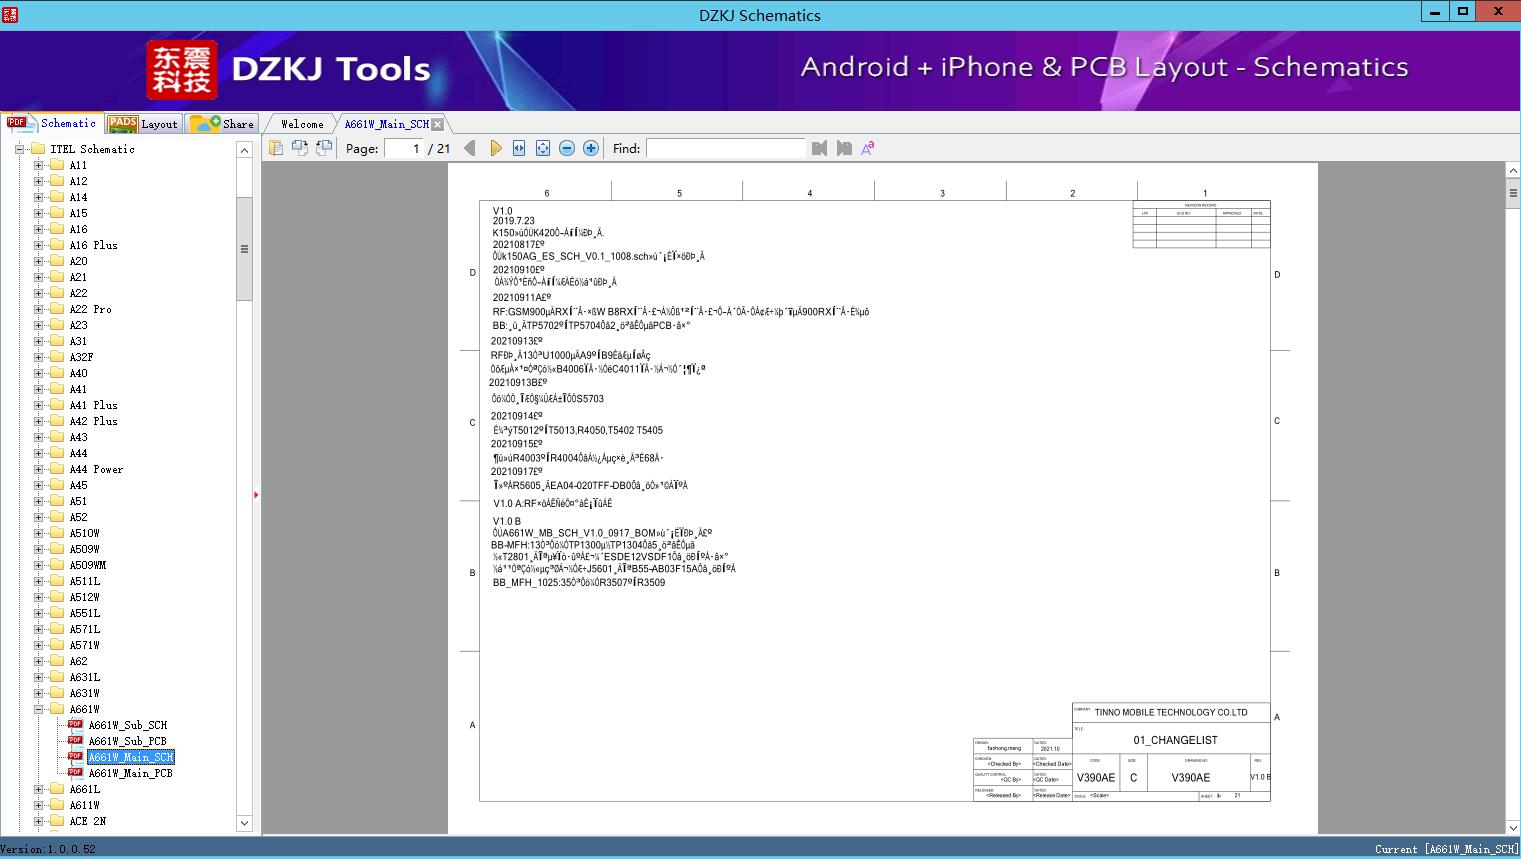The height and width of the screenshot is (859, 1521).
Task: Select the A62 folder label
Action: point(78,661)
